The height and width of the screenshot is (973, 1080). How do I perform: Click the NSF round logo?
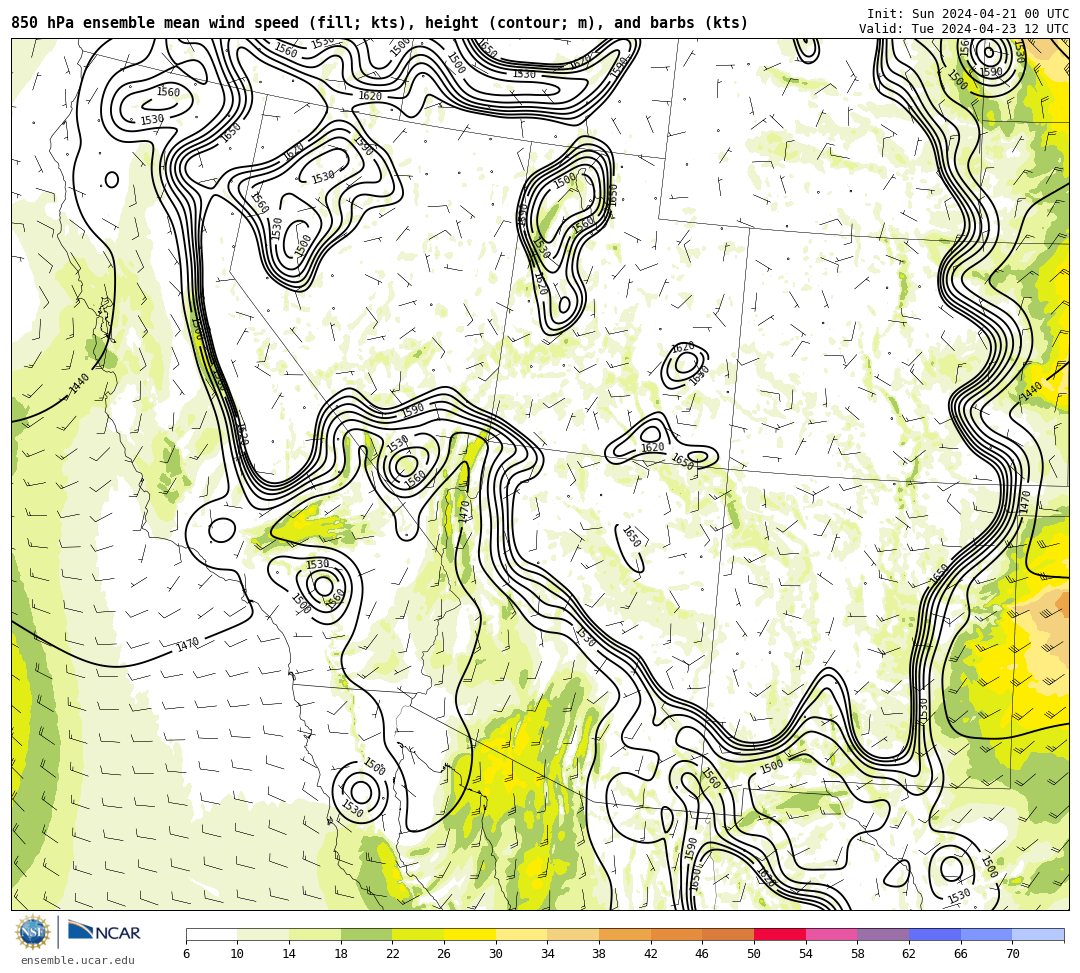coord(33,932)
